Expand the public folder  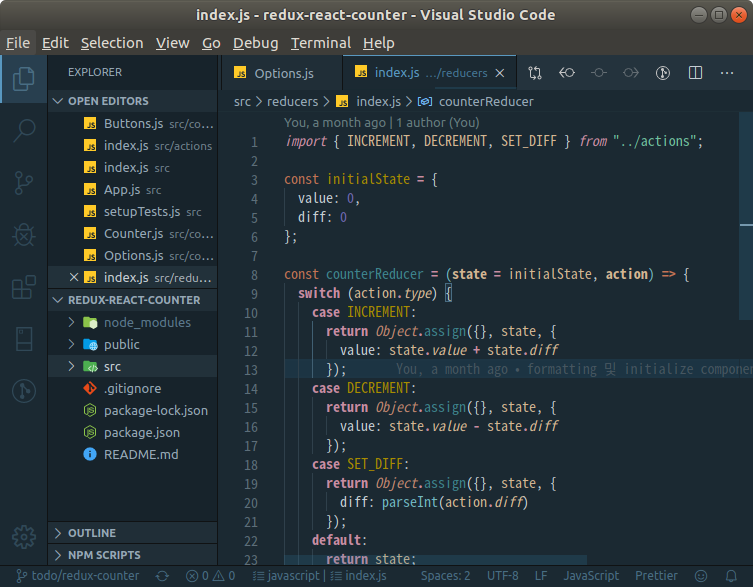(x=133, y=344)
